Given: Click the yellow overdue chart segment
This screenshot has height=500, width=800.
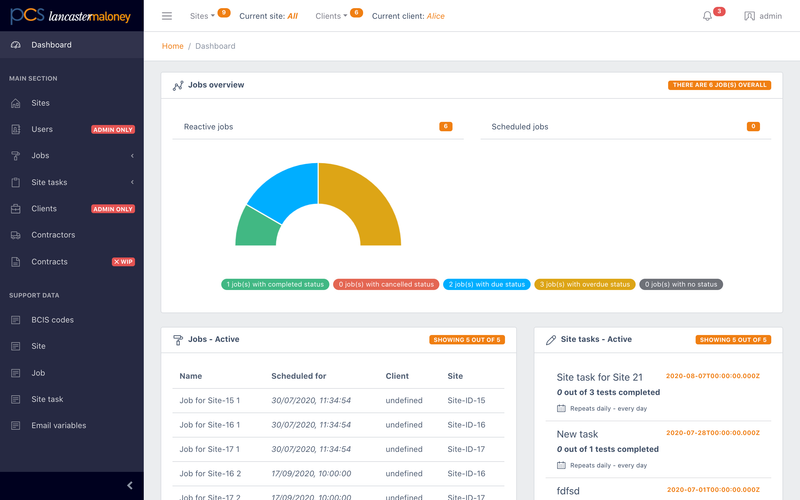Looking at the screenshot, I should click(x=367, y=200).
